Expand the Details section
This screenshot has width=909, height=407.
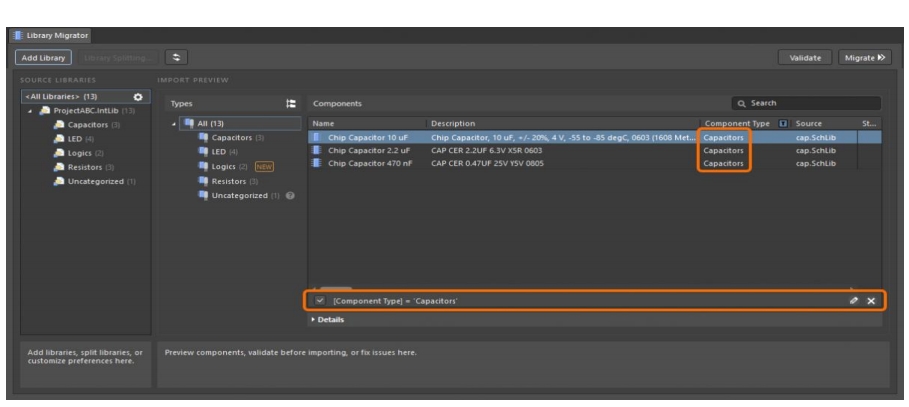[328, 319]
